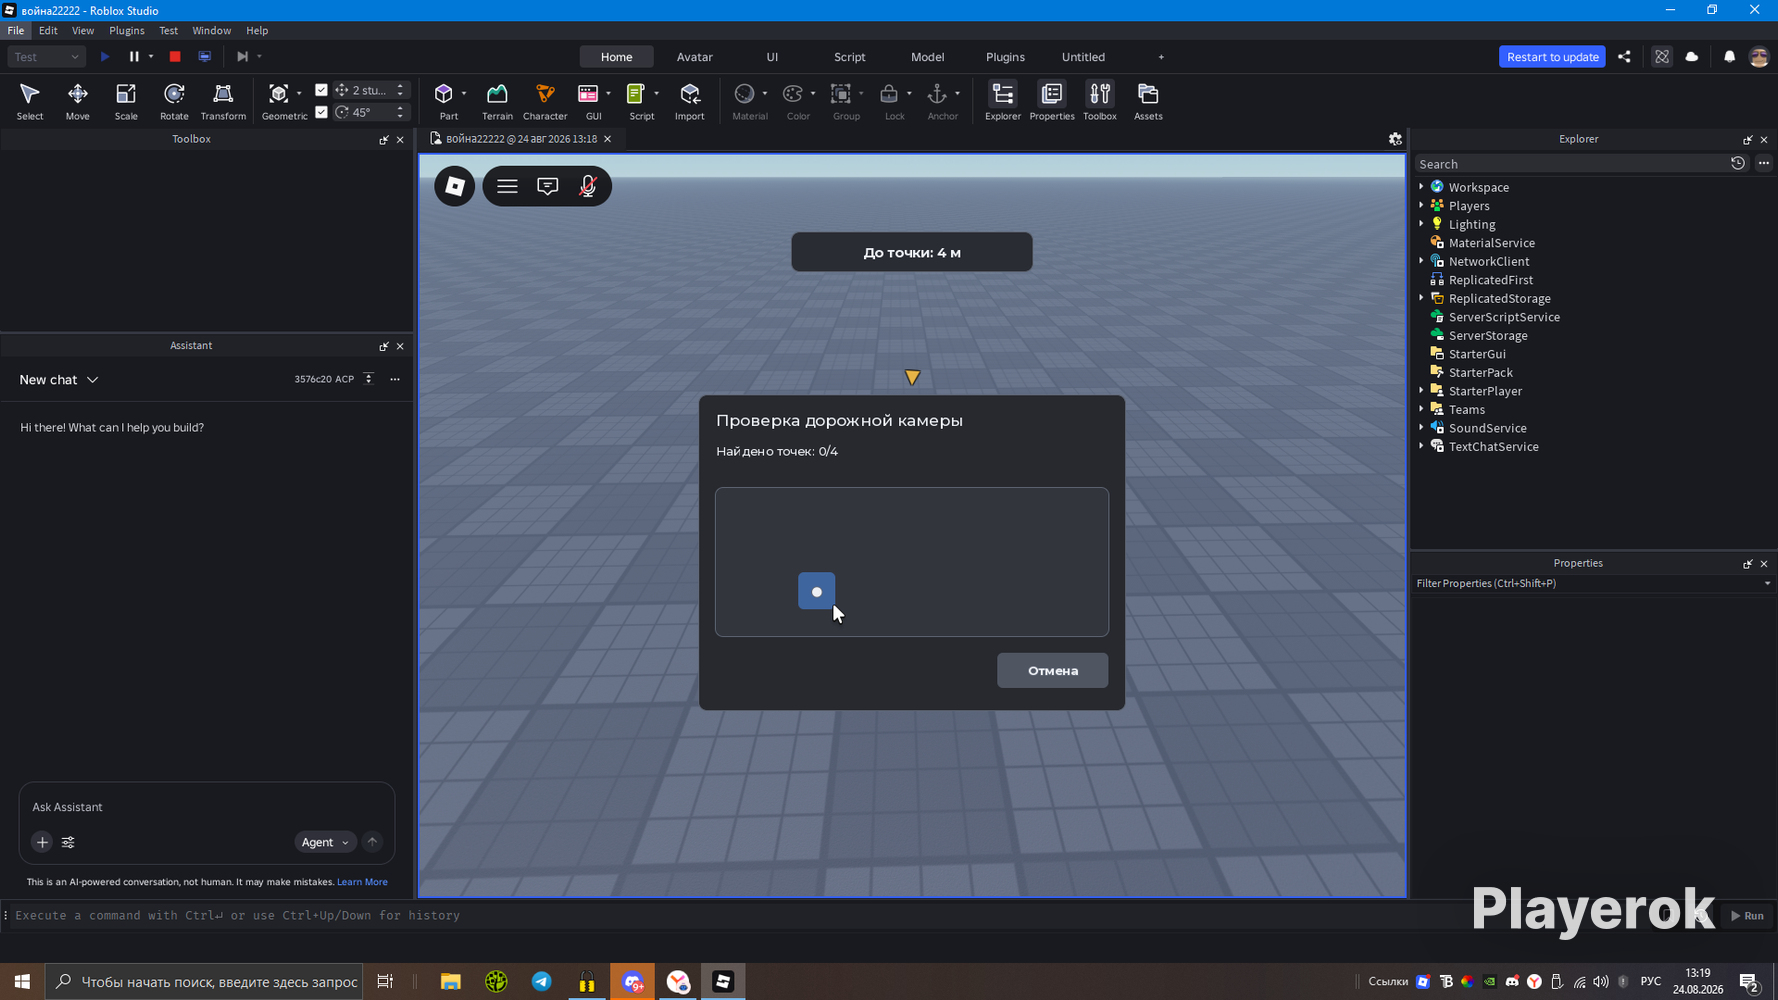This screenshot has width=1778, height=1000.
Task: Open the in-game chat window
Action: (x=548, y=186)
